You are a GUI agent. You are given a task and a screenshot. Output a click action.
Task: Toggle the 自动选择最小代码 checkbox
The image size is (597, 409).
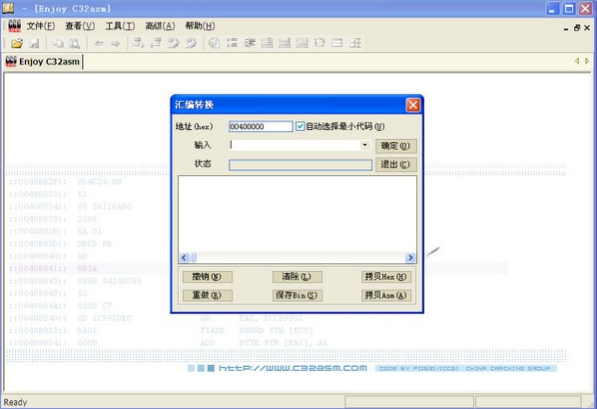(300, 126)
